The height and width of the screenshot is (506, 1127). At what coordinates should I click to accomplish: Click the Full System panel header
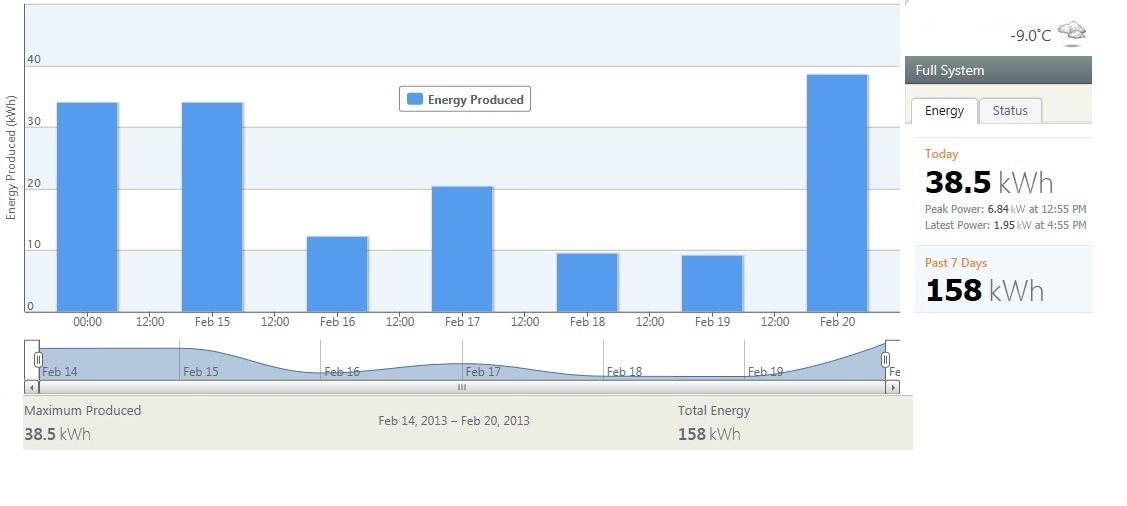coord(998,70)
